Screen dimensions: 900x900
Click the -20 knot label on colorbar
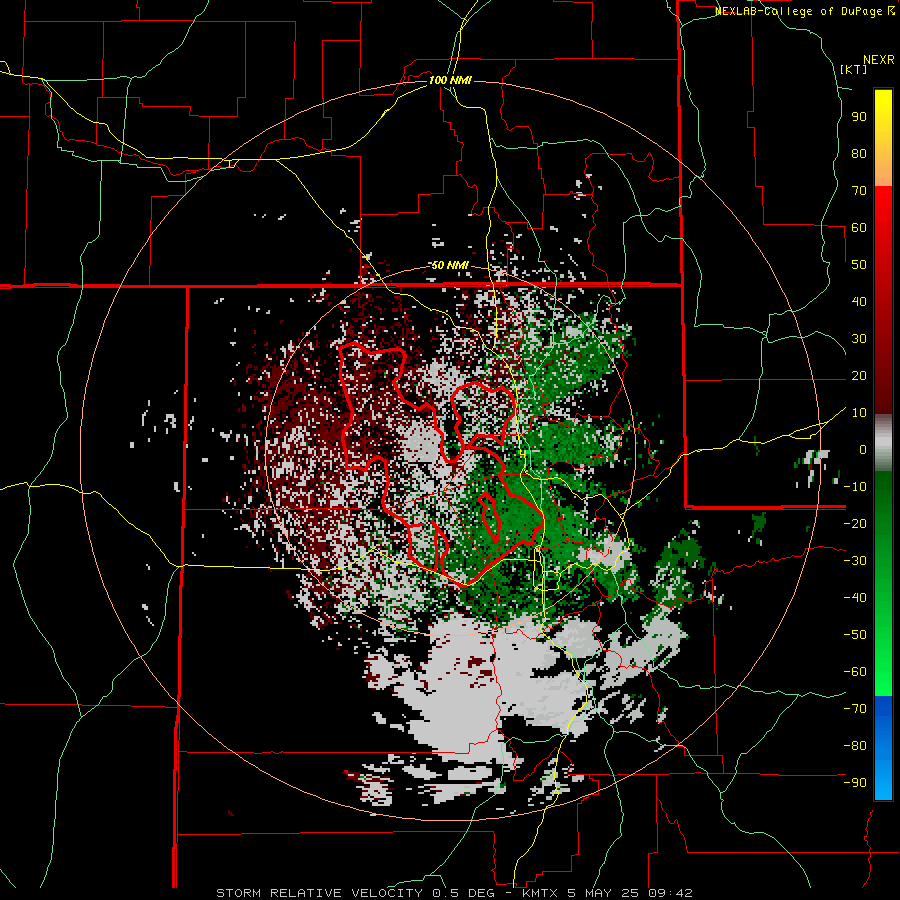tap(855, 523)
